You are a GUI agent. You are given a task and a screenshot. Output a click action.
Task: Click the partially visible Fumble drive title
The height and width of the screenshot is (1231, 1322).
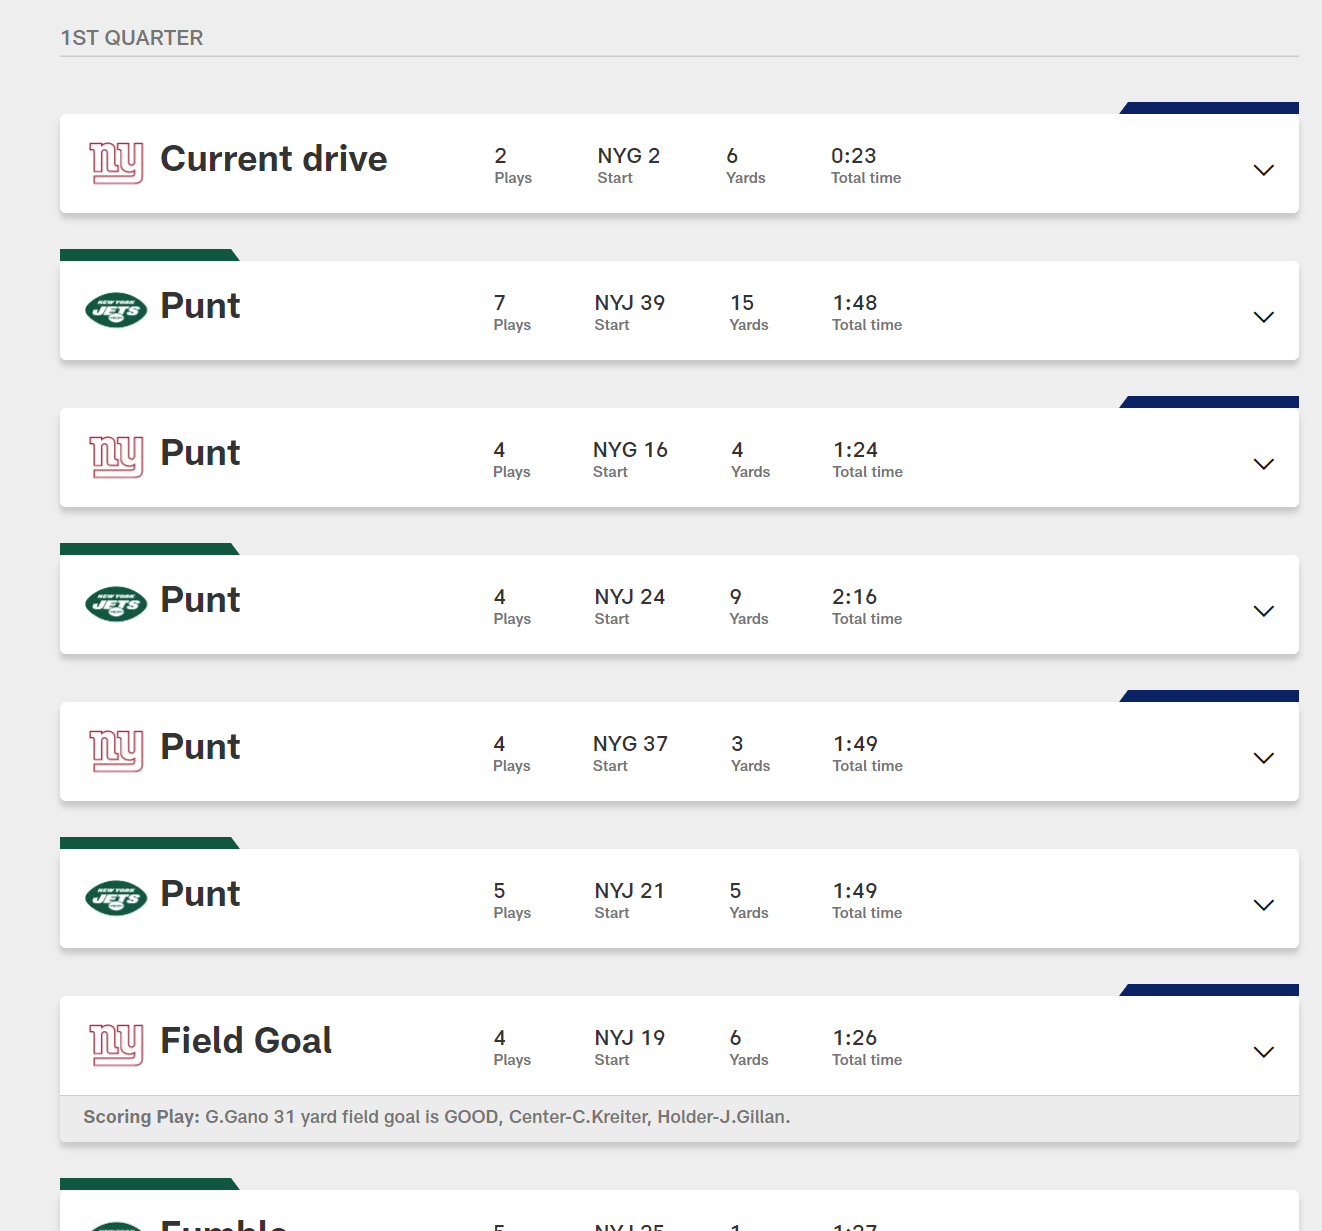point(224,1223)
